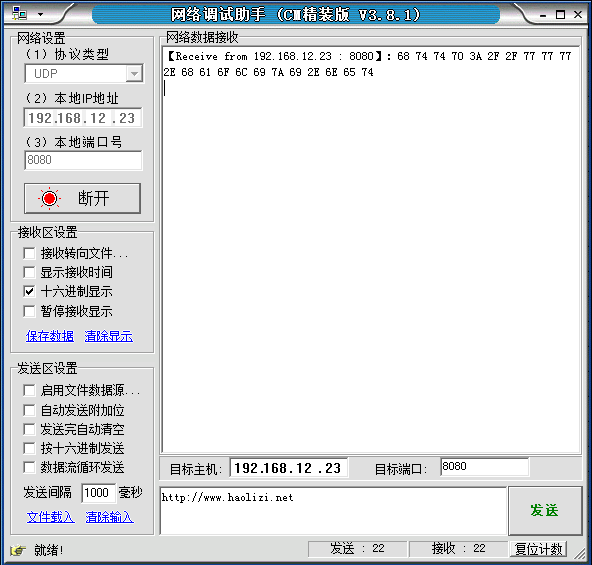This screenshot has width=592, height=565.
Task: Click the red connection status light icon
Action: point(49,198)
